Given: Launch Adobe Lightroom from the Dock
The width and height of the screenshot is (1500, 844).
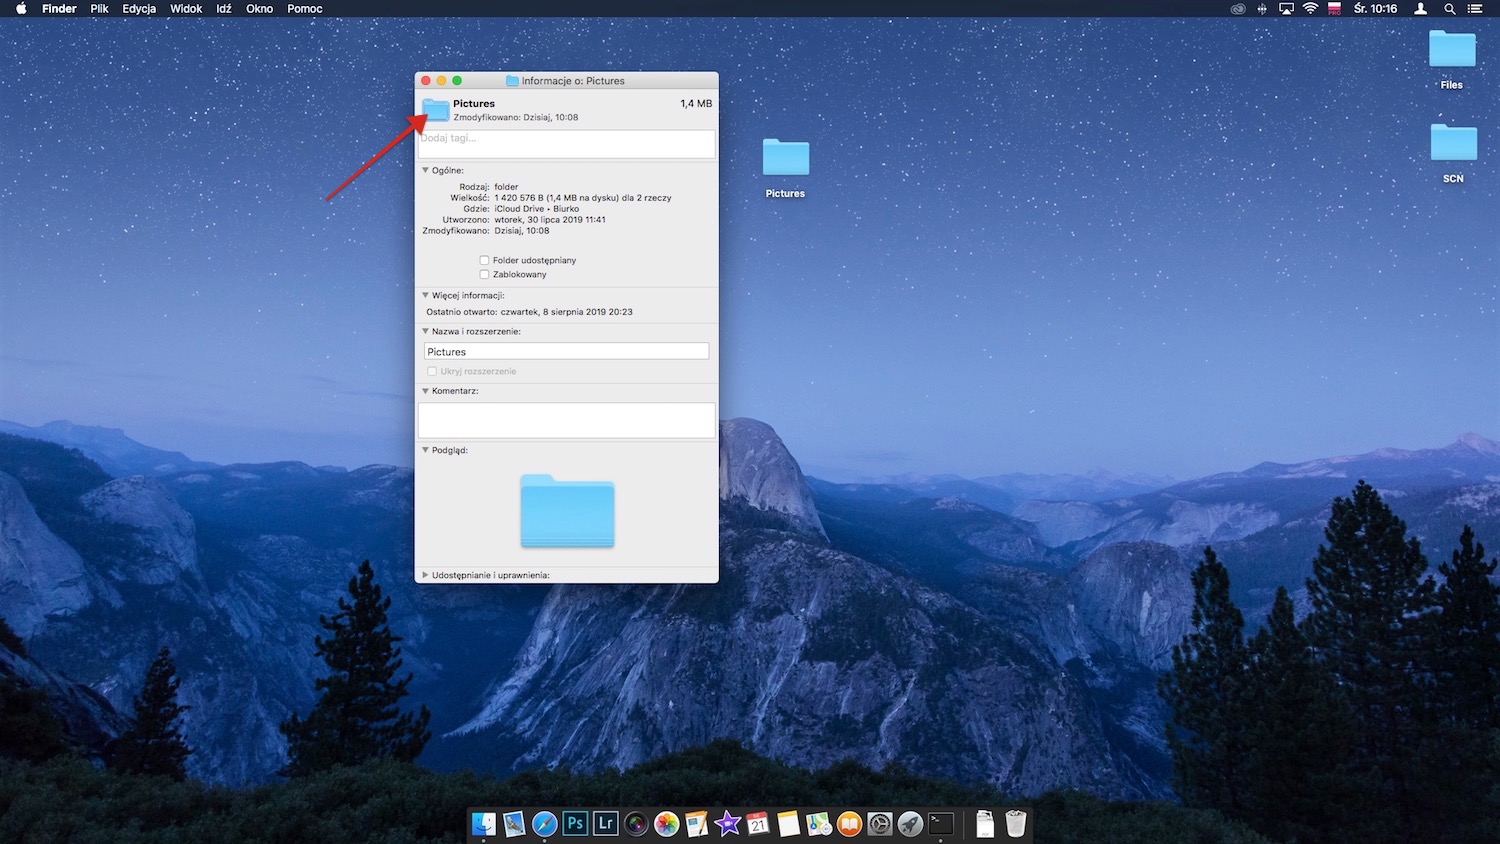Looking at the screenshot, I should 605,823.
